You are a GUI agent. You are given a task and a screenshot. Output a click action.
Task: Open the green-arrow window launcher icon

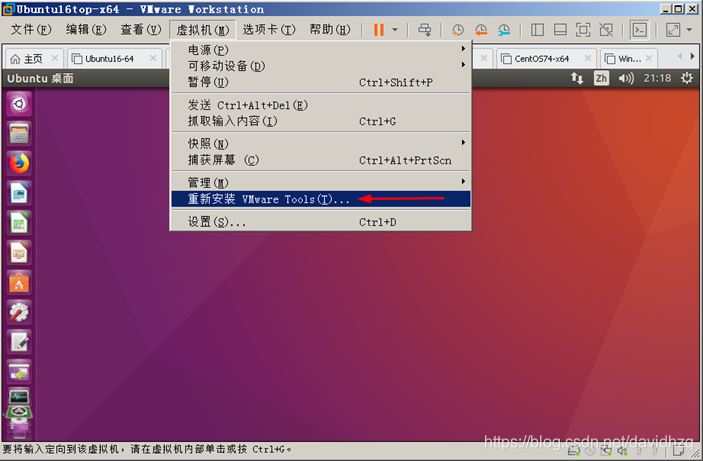19,372
